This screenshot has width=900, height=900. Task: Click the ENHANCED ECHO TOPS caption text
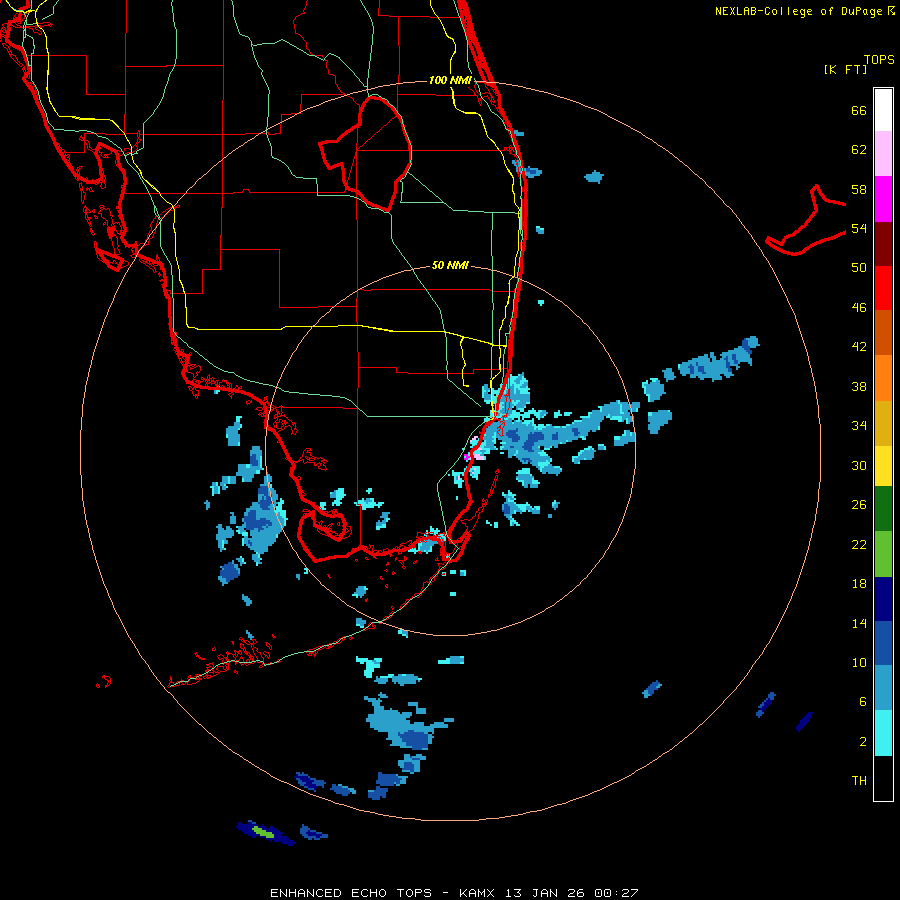point(351,893)
